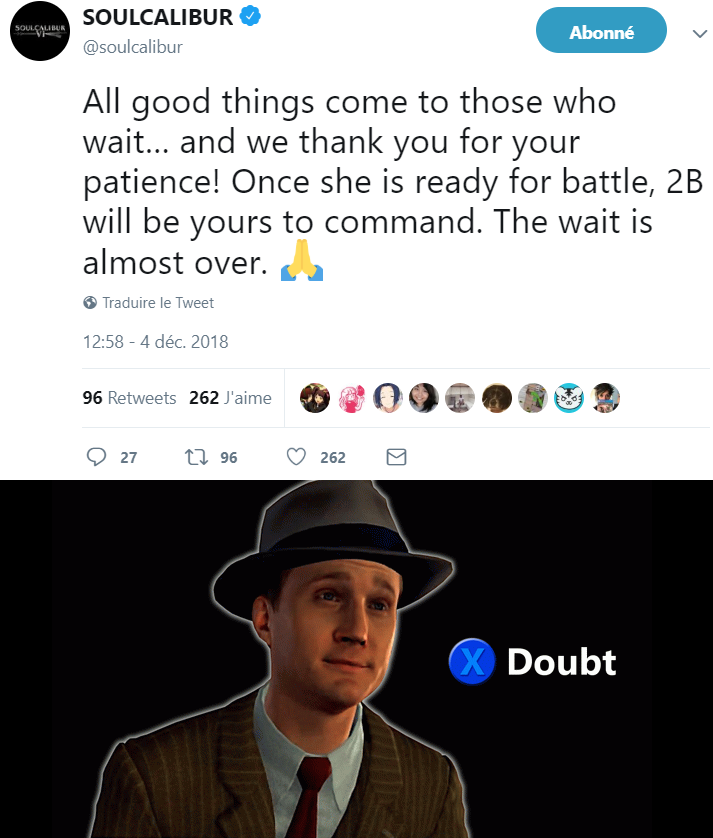Click the pink anime liker avatar
Image resolution: width=713 pixels, height=838 pixels.
(351, 398)
